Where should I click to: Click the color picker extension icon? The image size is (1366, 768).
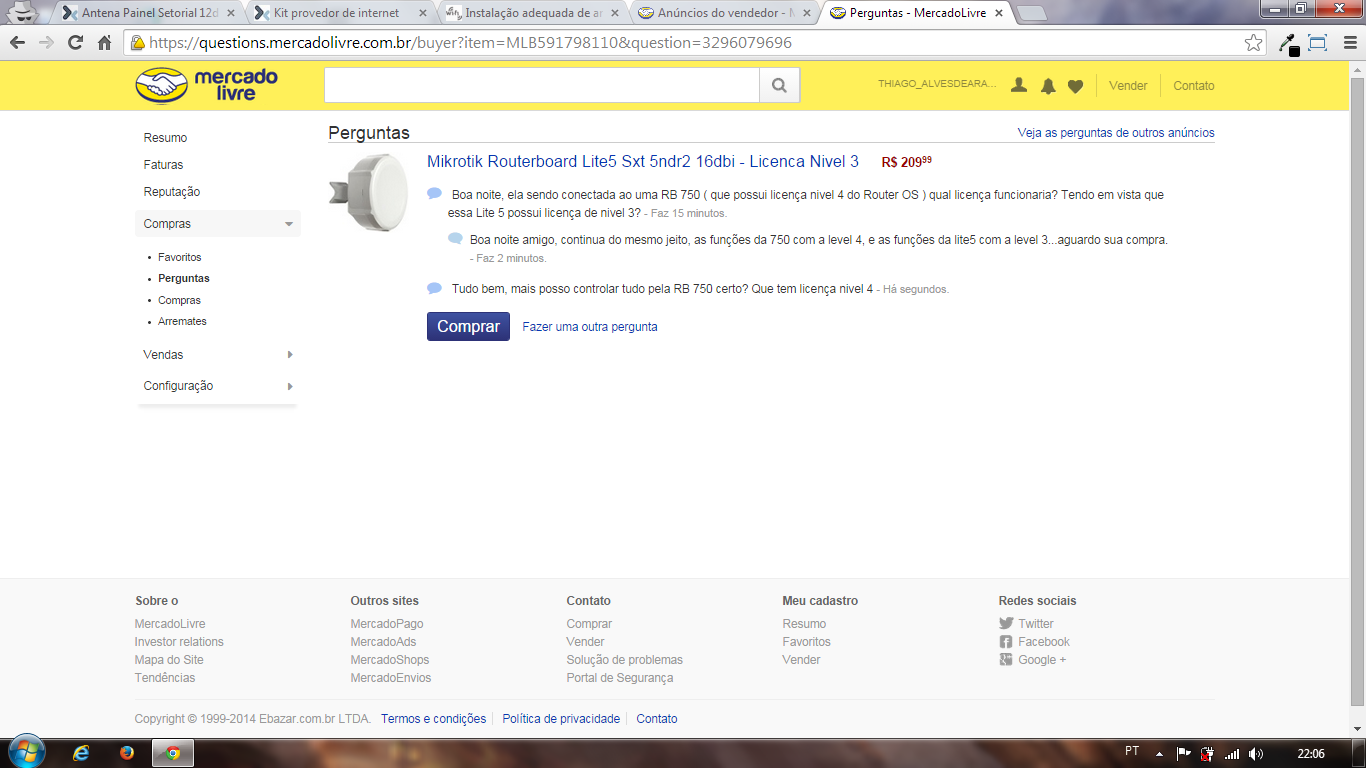(x=1289, y=44)
